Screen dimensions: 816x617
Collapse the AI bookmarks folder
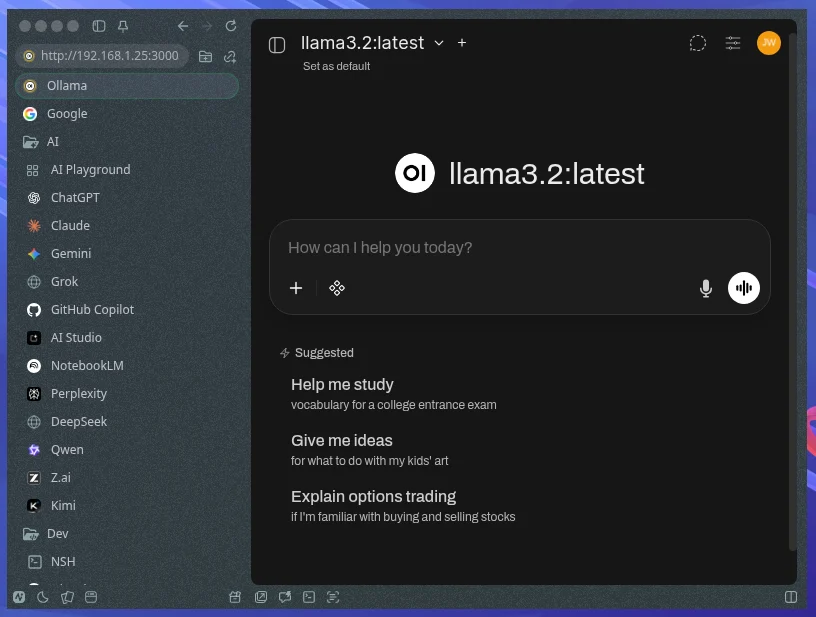(31, 142)
